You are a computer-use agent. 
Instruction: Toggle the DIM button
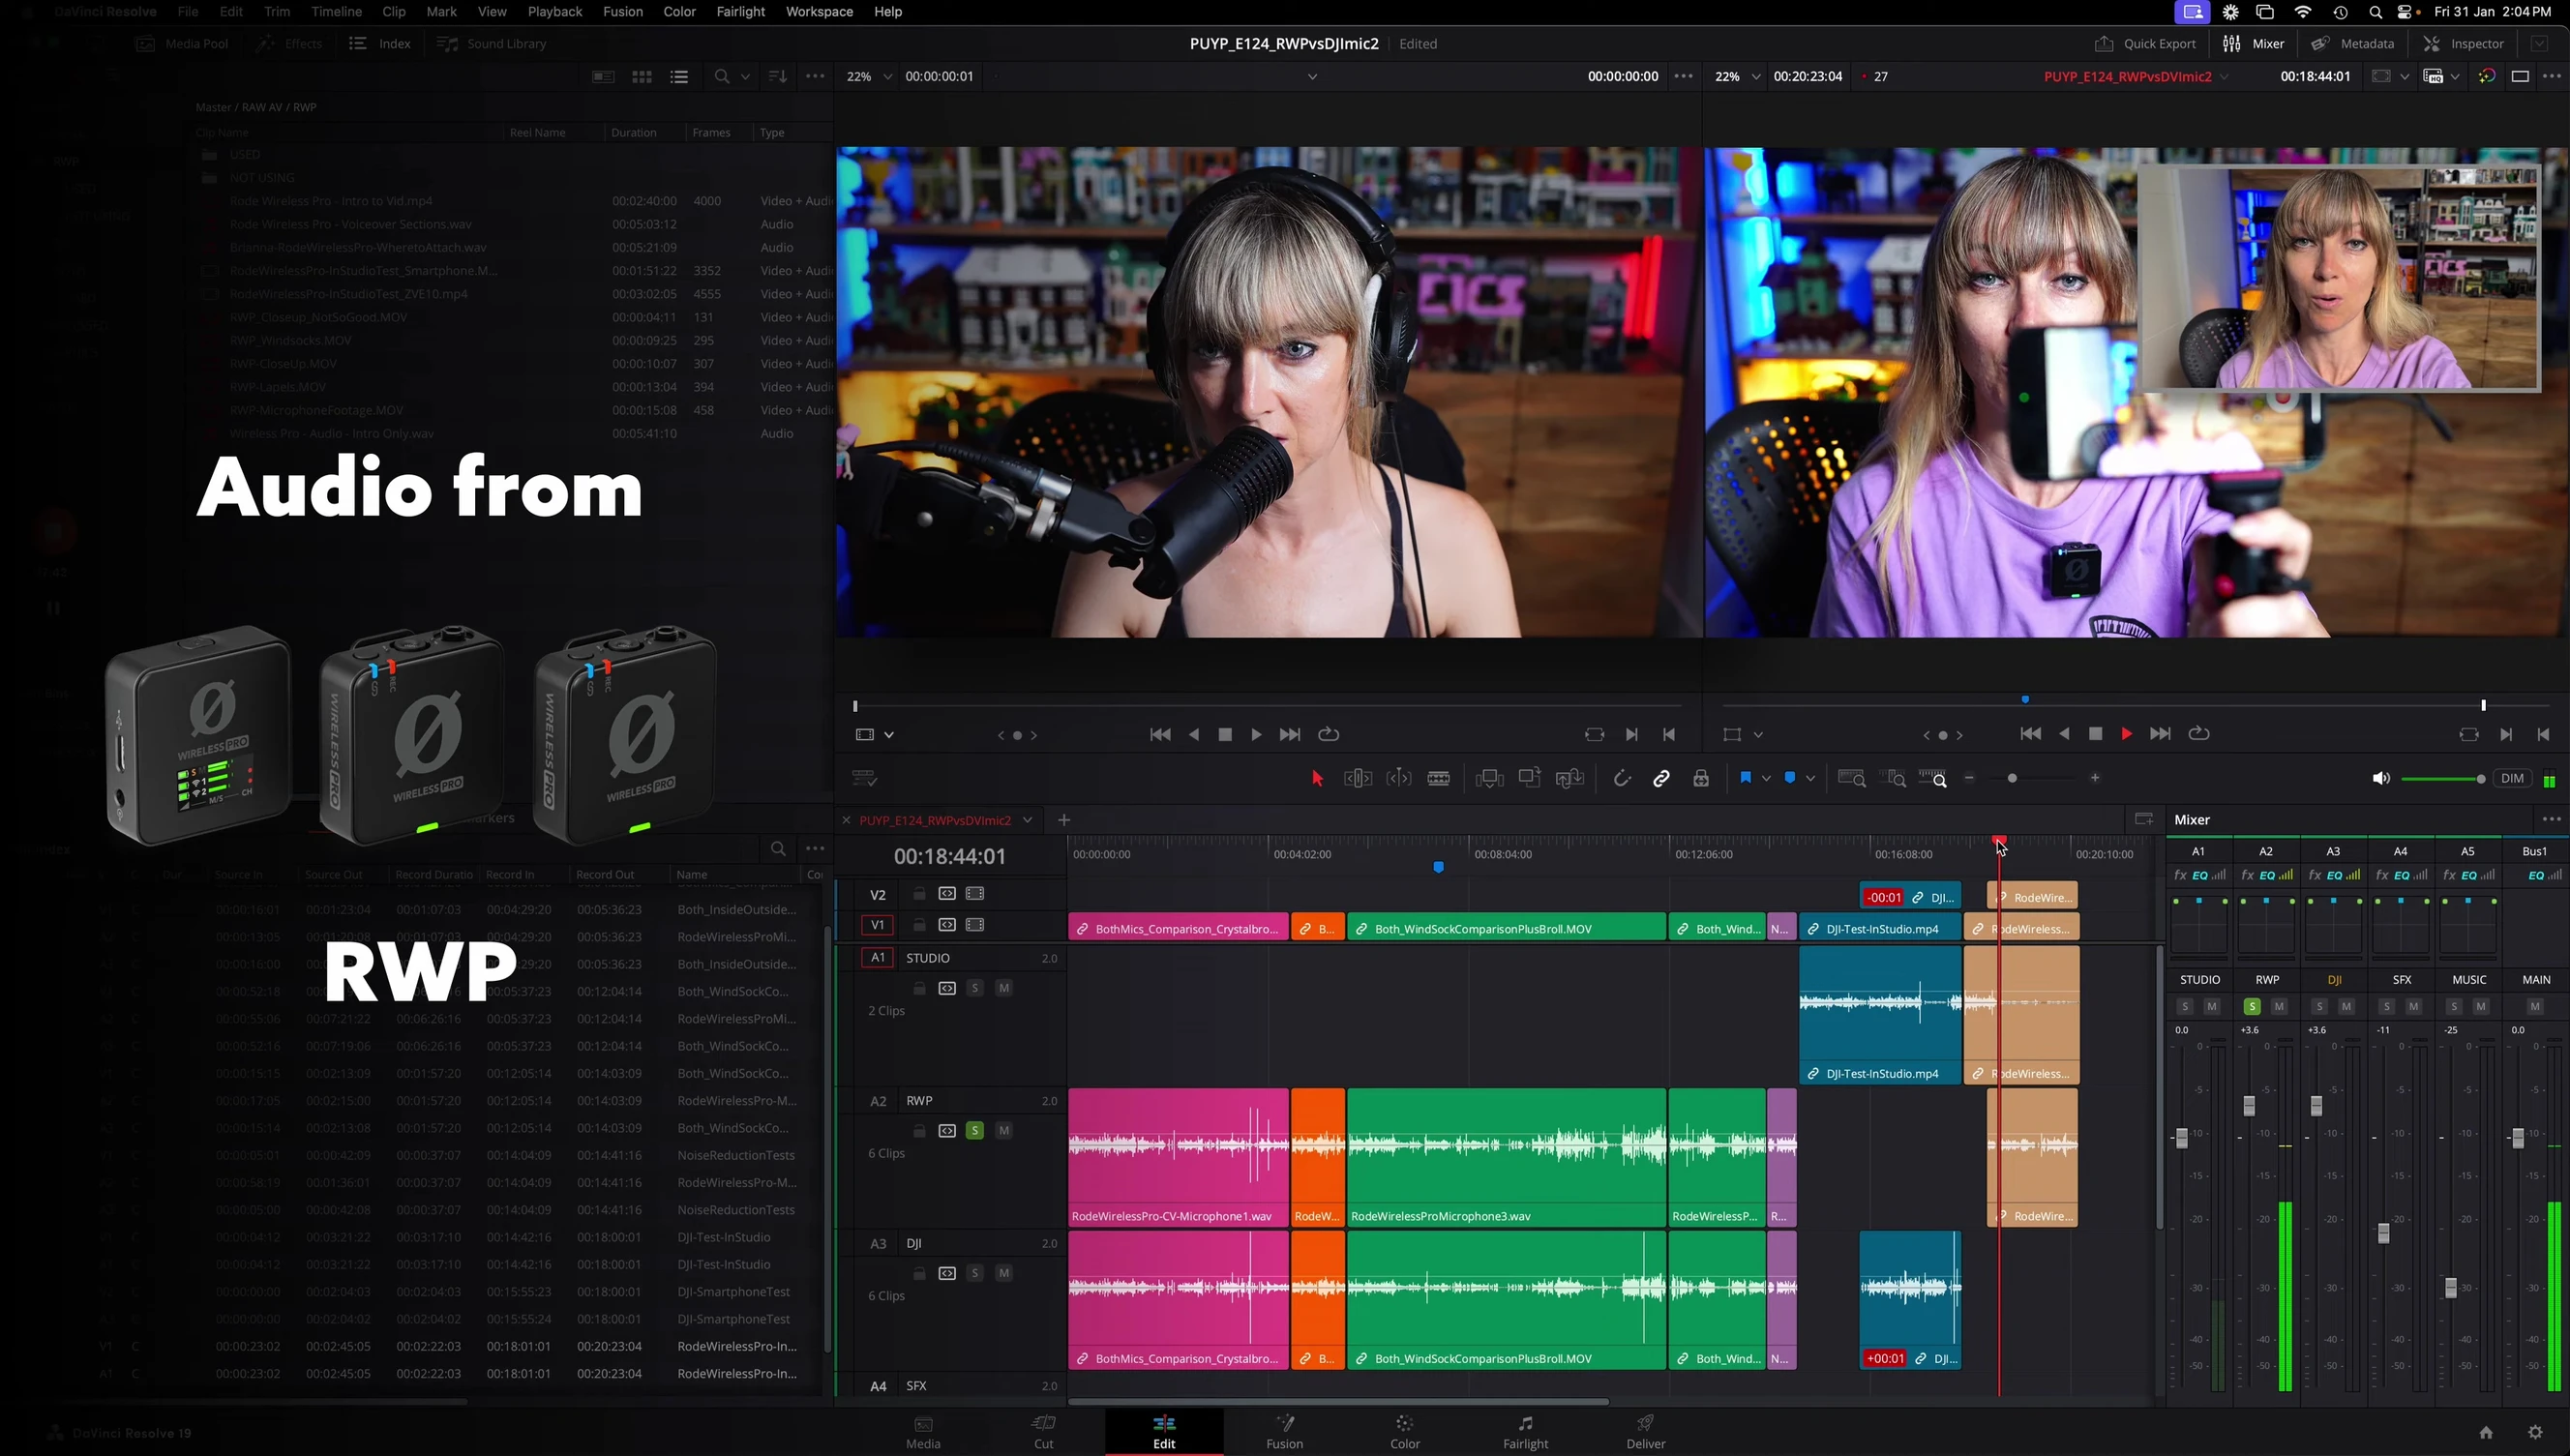tap(2512, 779)
